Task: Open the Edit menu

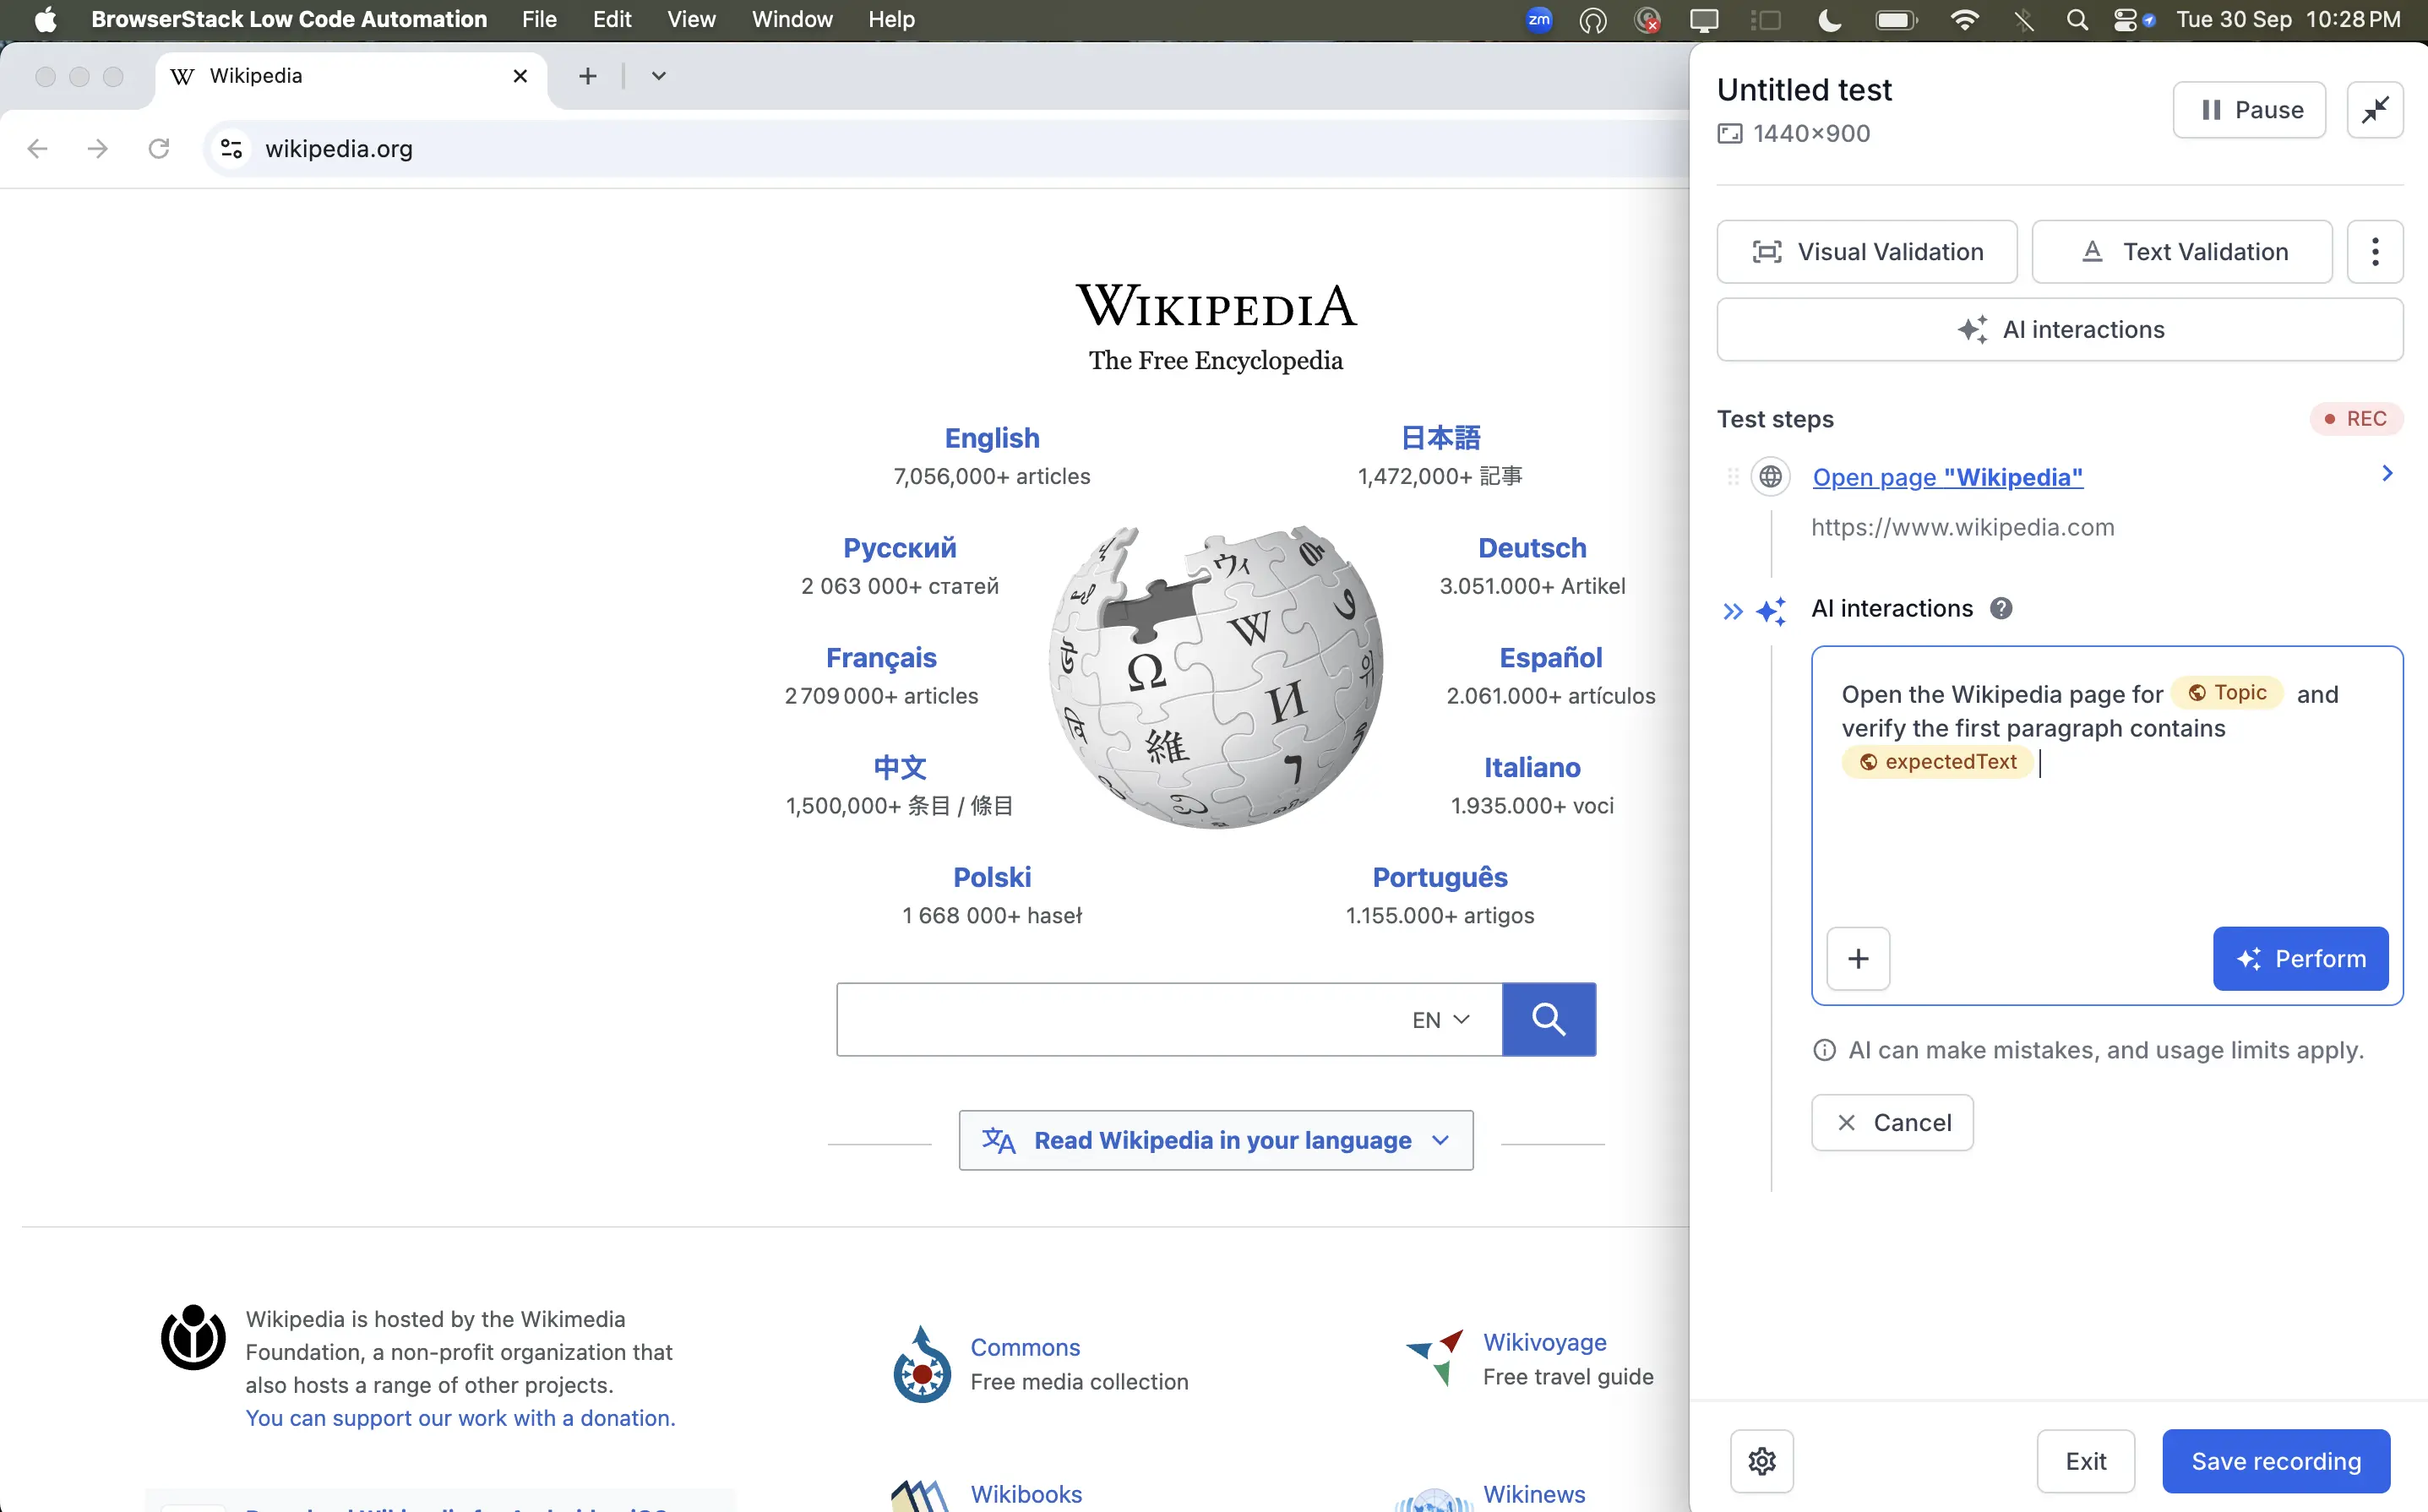Action: (612, 20)
